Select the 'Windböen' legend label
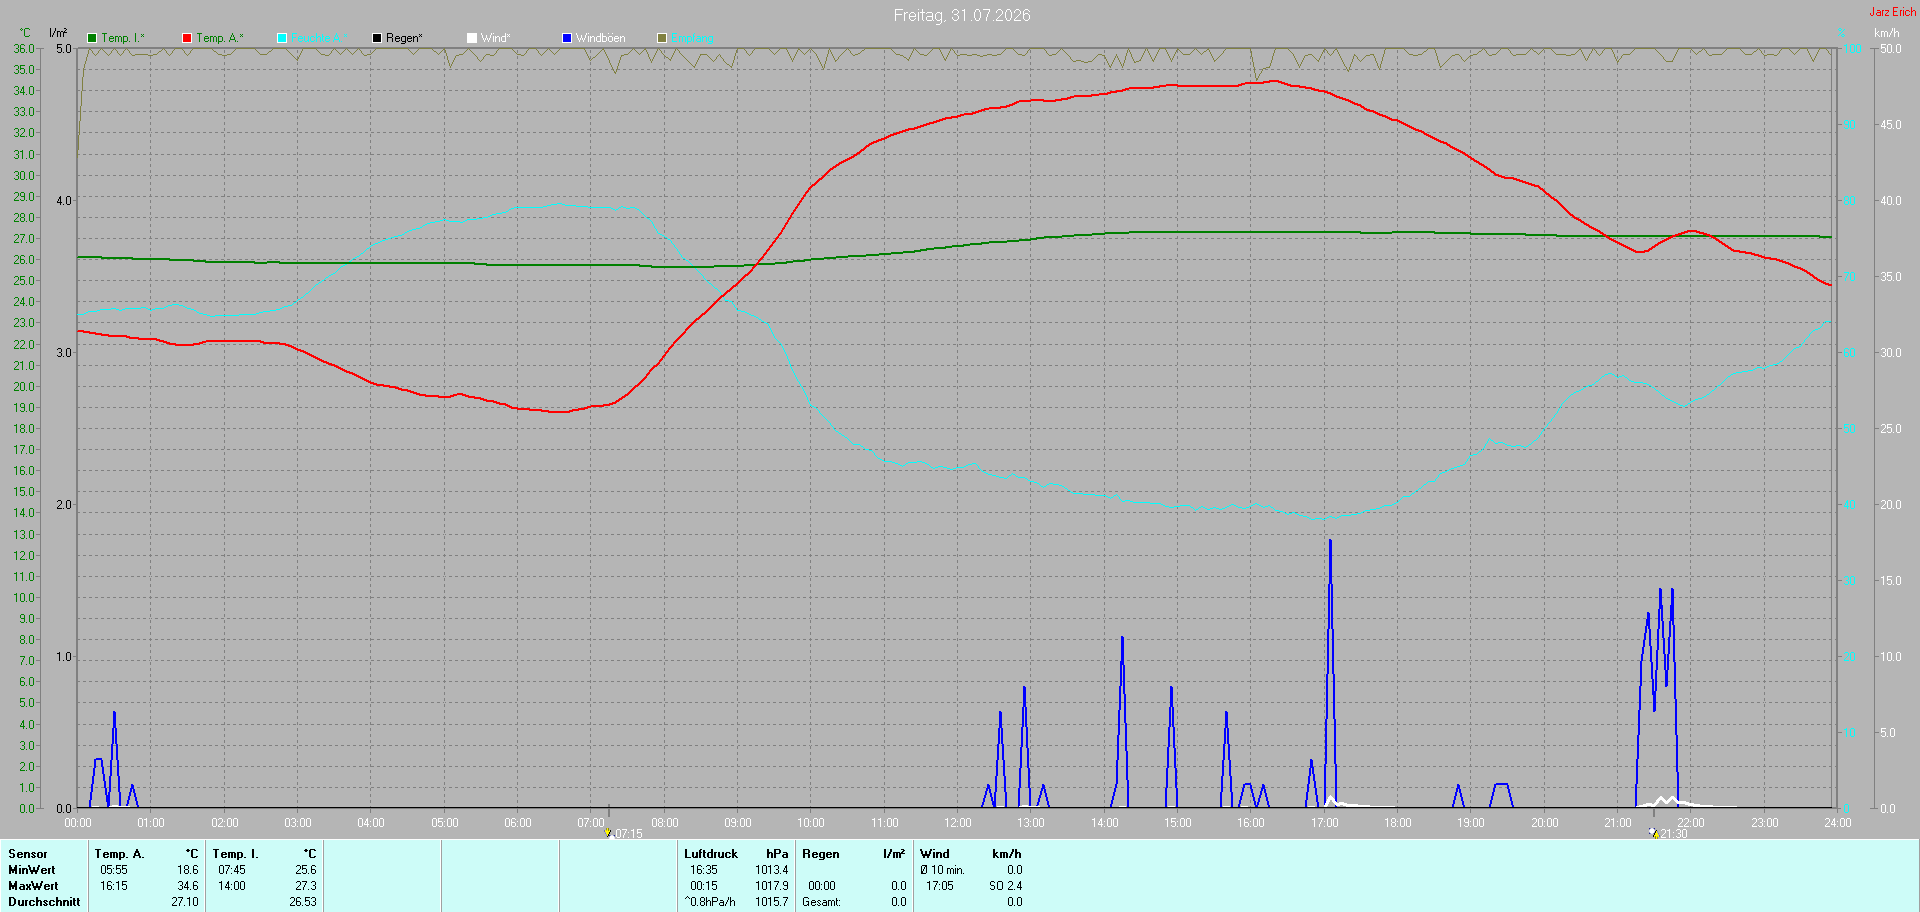1920x912 pixels. pos(601,38)
